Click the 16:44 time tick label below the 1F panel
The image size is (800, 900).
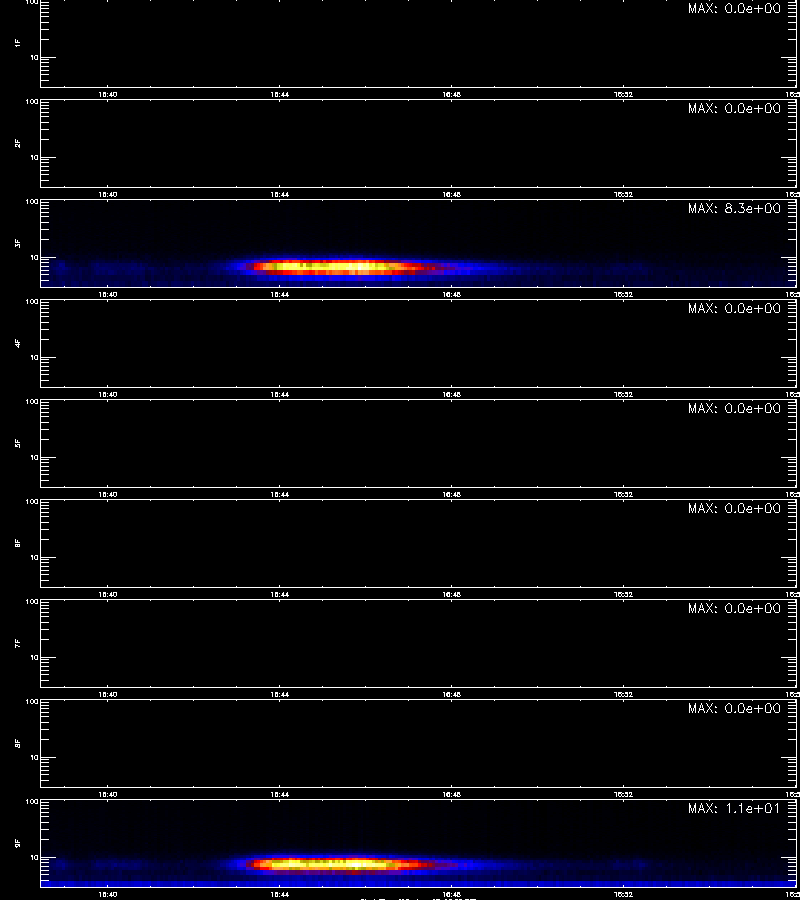pyautogui.click(x=279, y=95)
